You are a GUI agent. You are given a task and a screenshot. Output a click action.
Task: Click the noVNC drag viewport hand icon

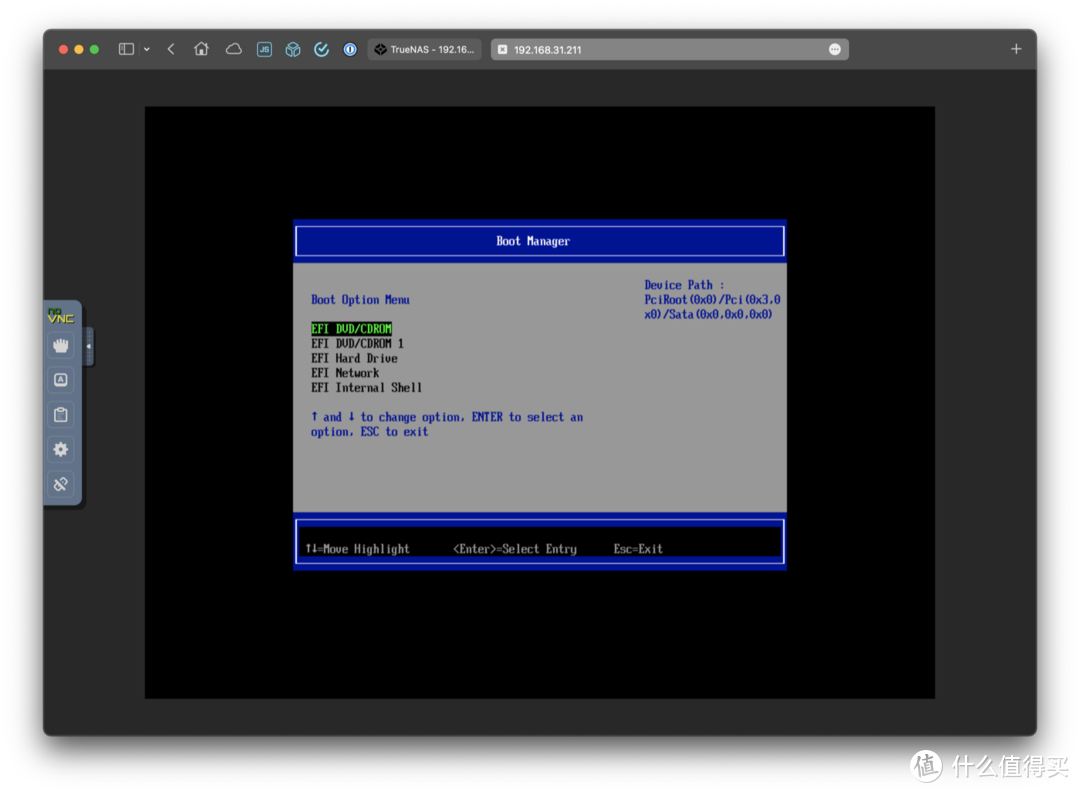[x=61, y=346]
